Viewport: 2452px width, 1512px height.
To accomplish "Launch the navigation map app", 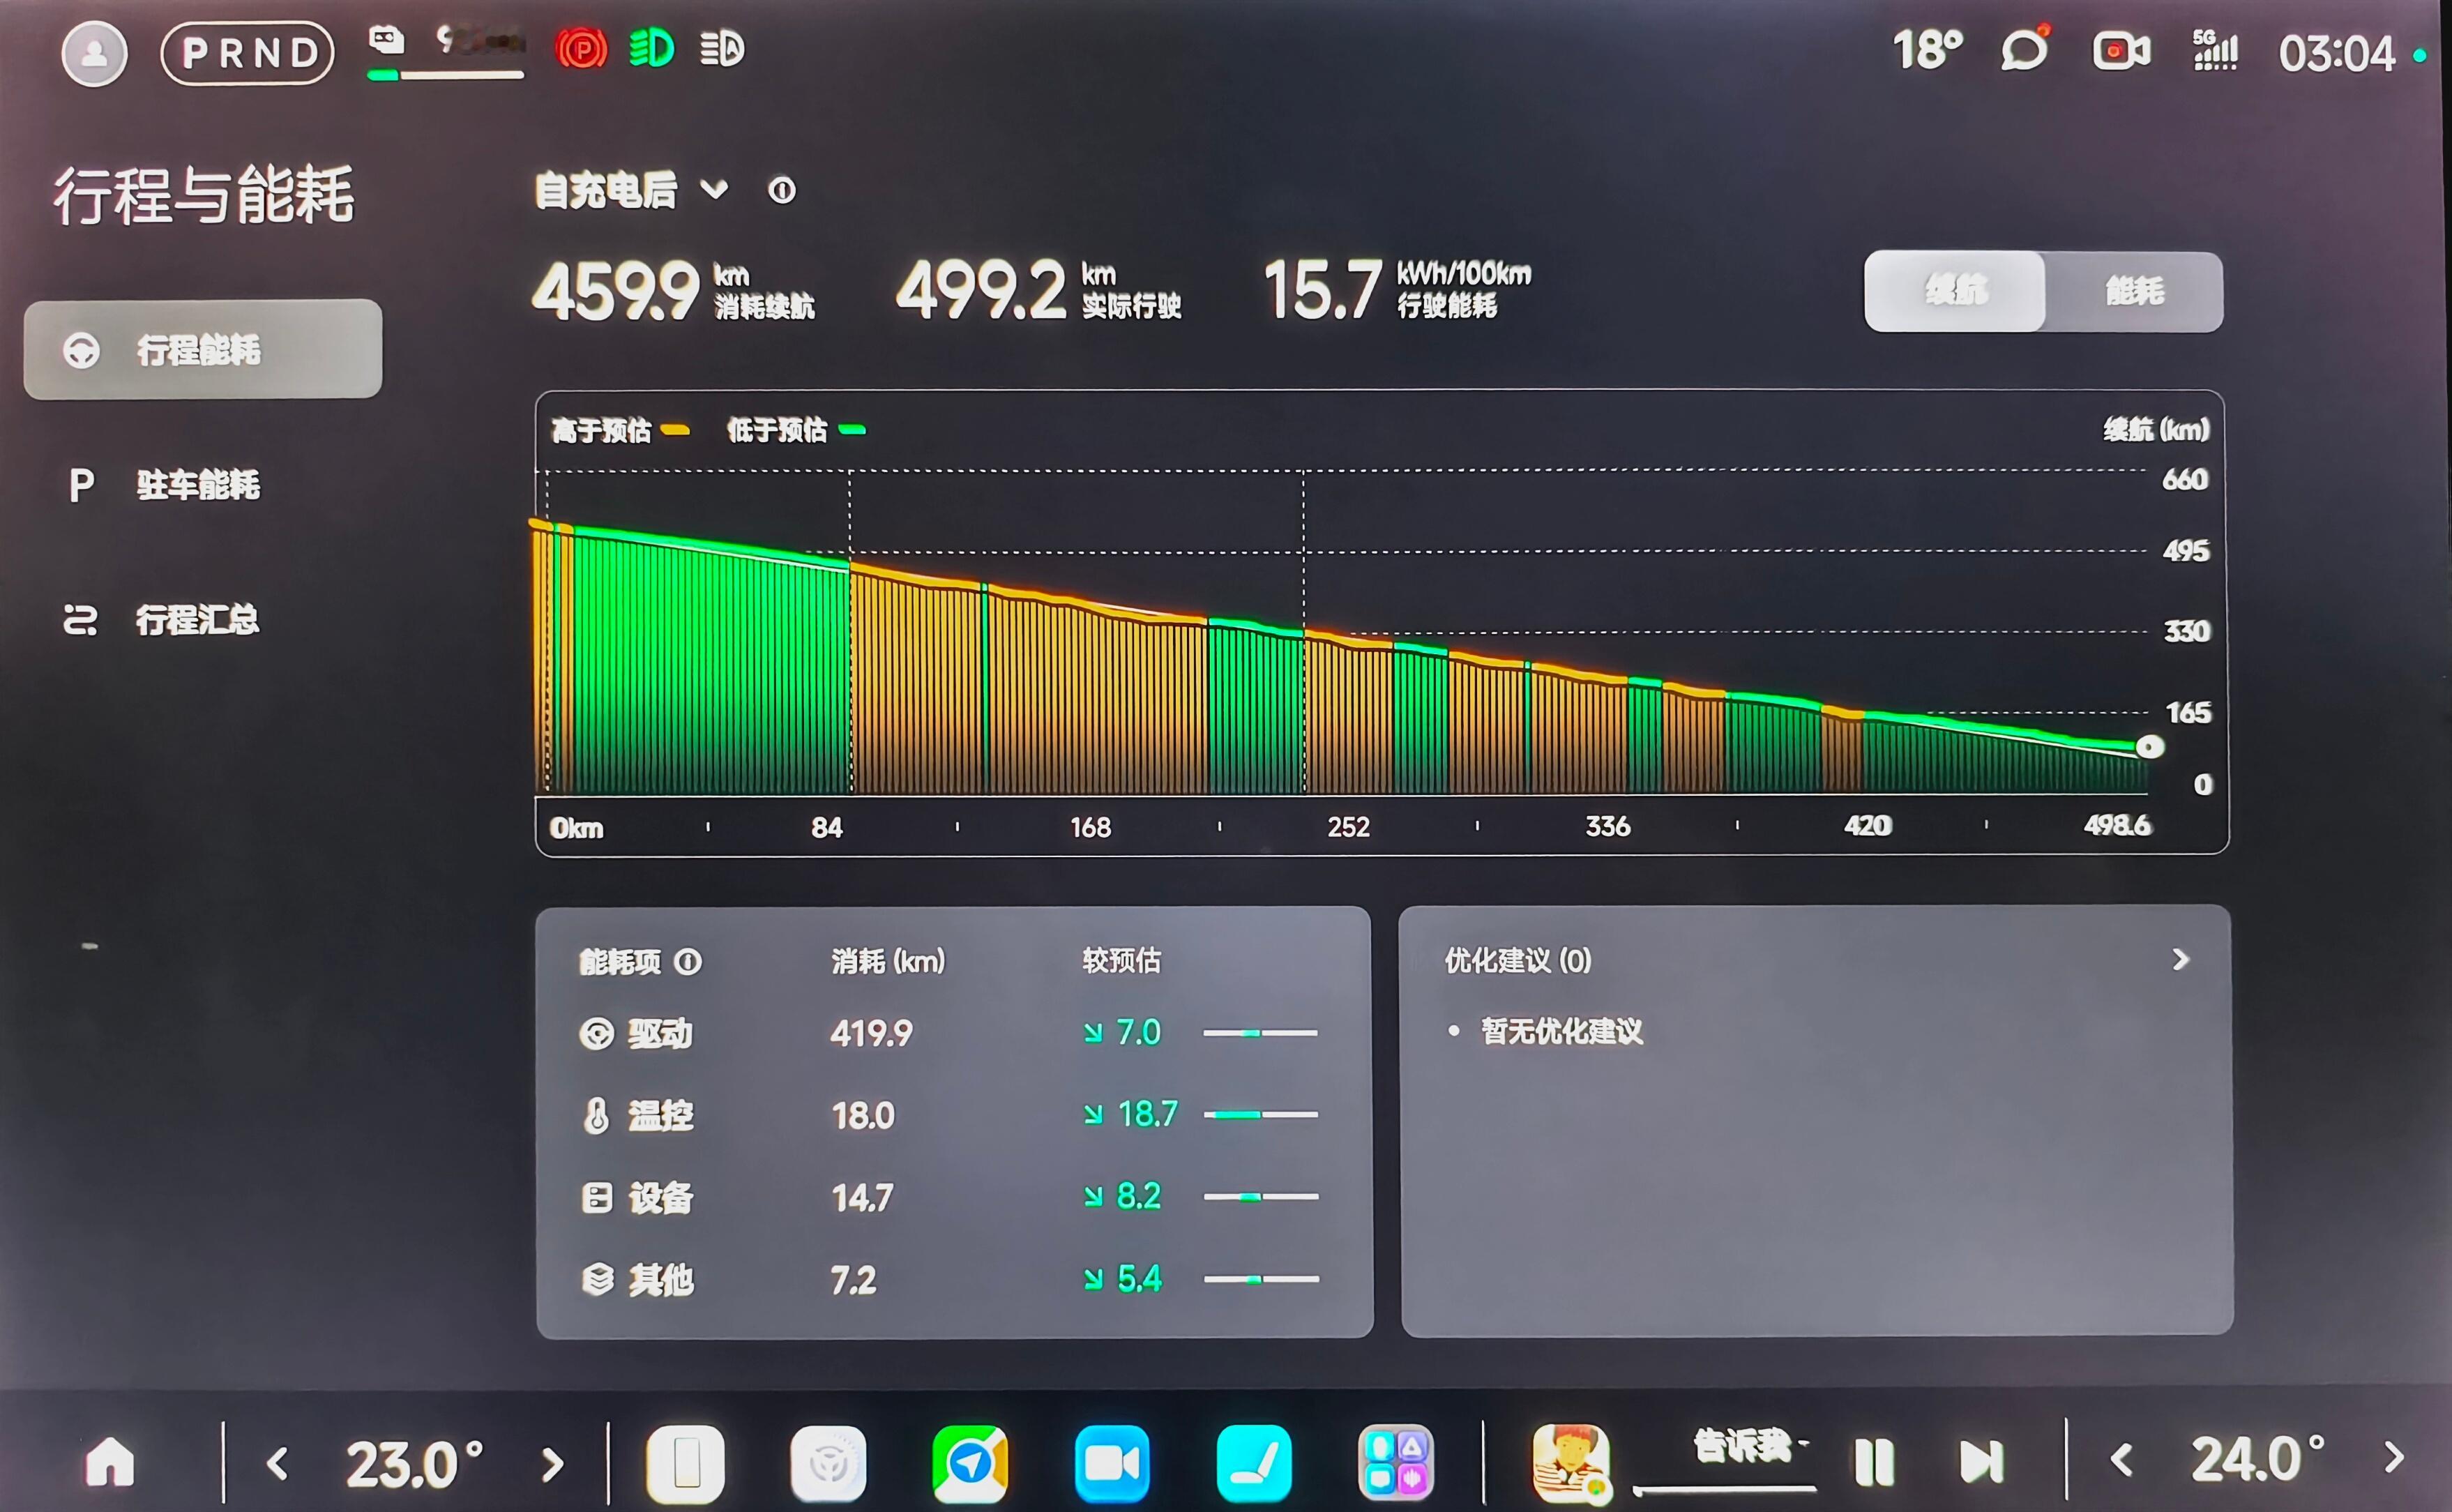I will tap(969, 1464).
